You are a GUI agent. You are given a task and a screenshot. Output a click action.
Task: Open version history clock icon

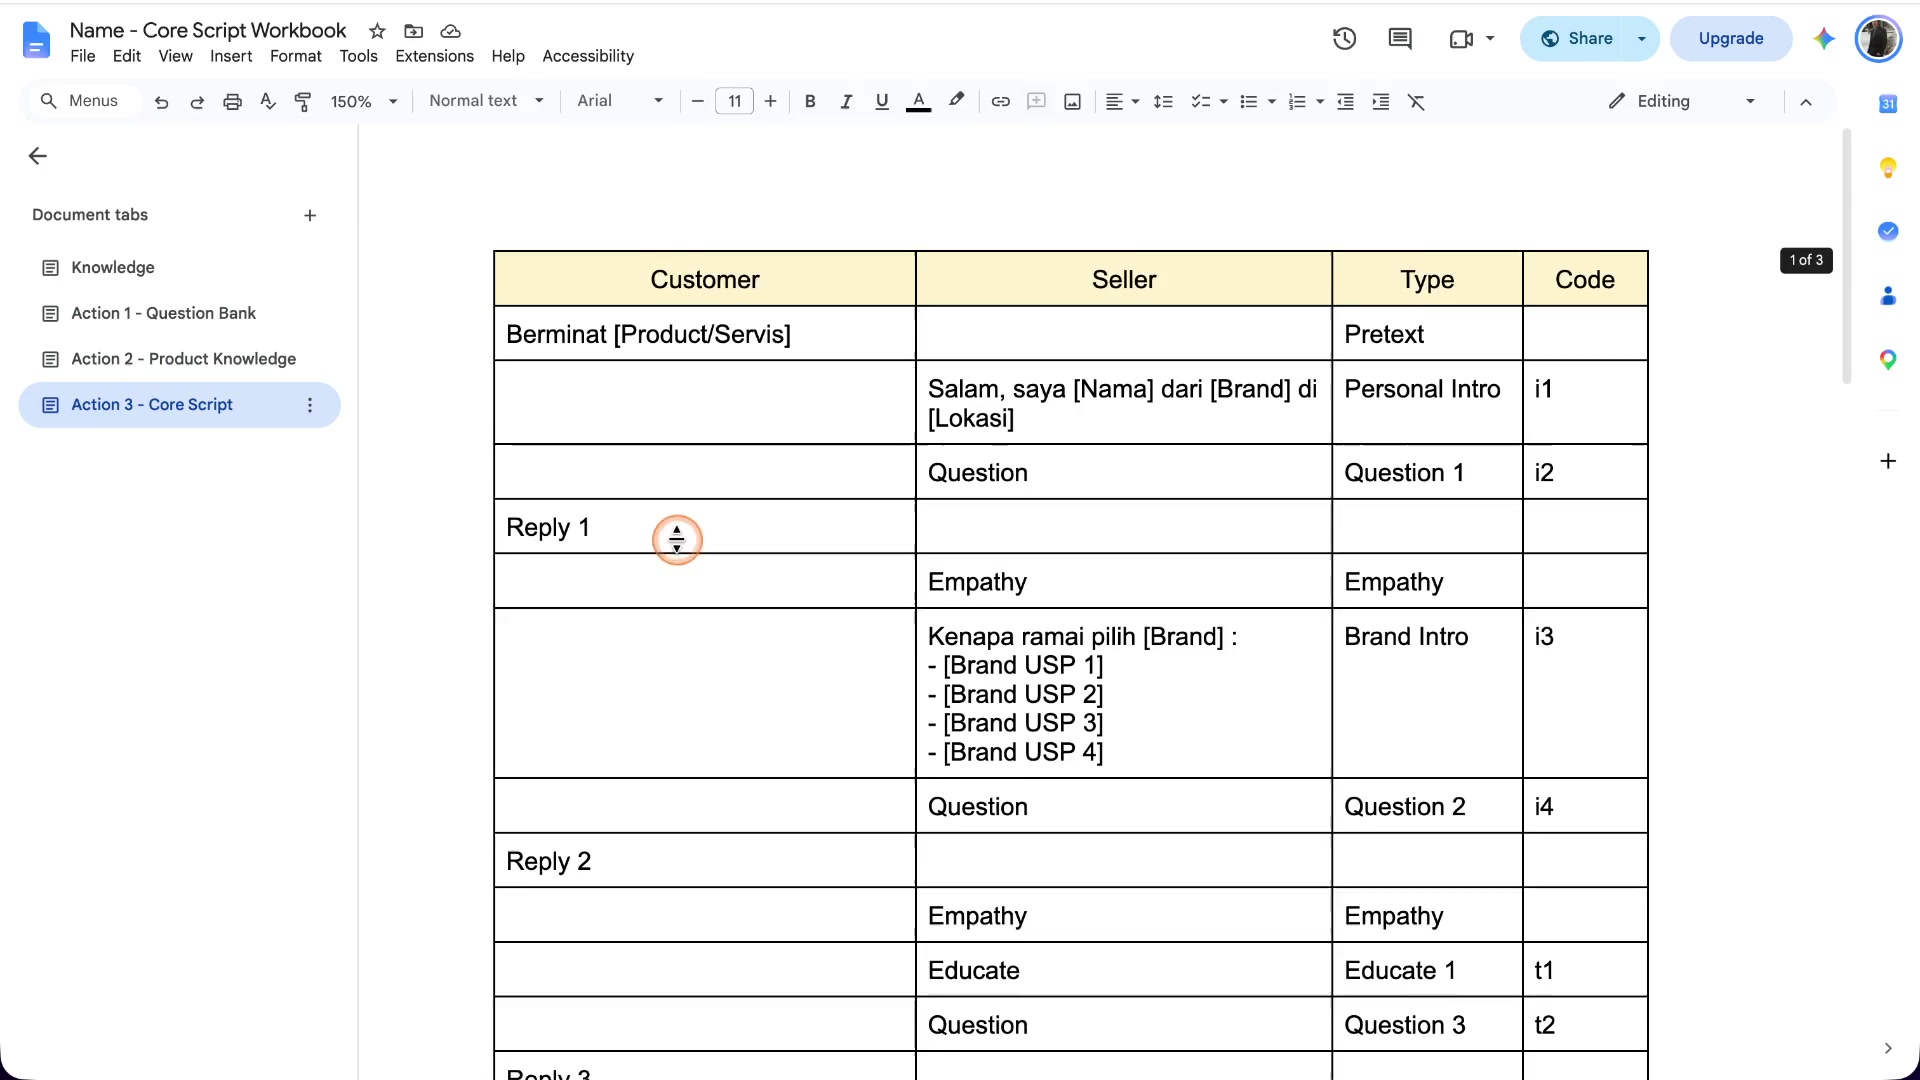pos(1344,38)
